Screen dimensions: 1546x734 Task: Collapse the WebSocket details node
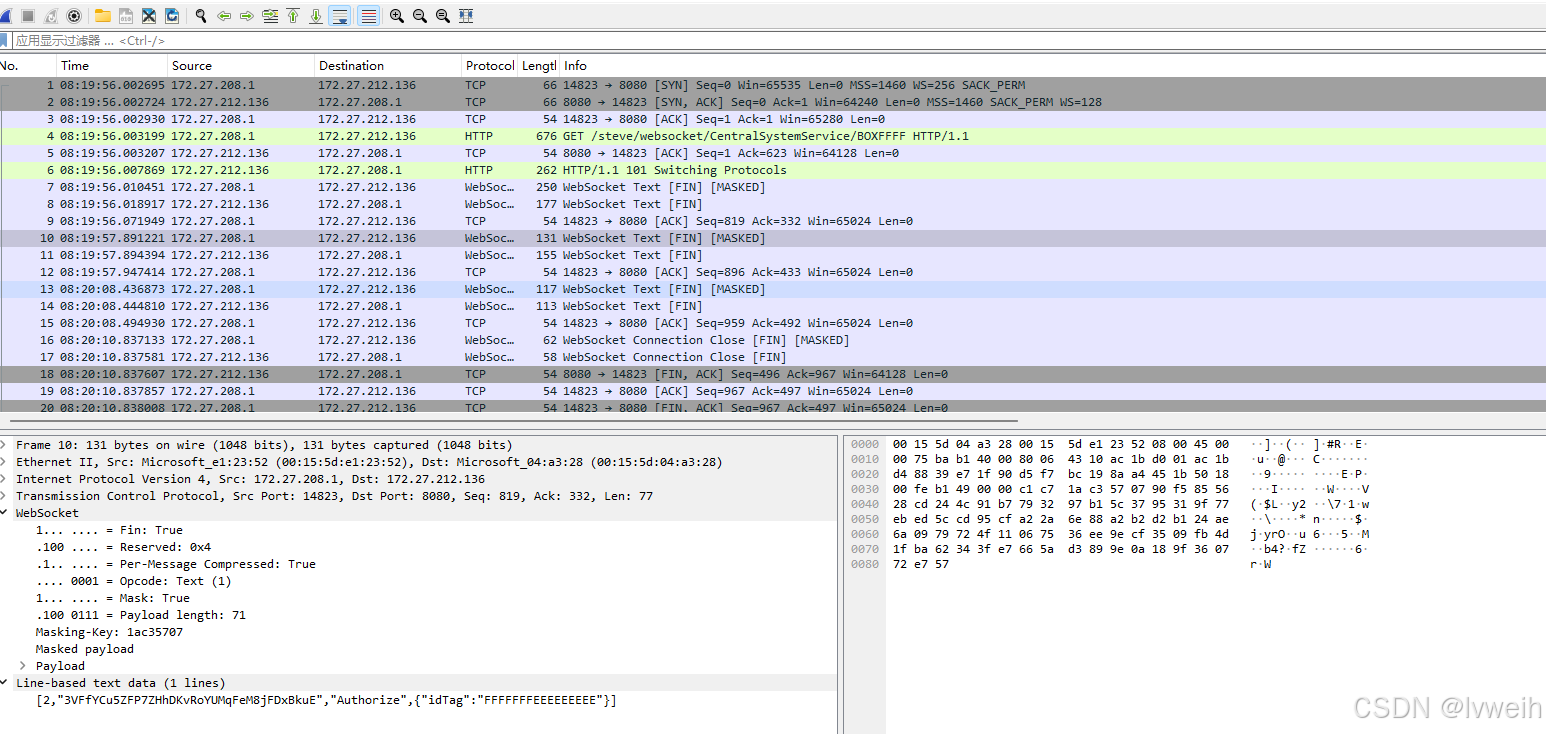pyautogui.click(x=4, y=513)
